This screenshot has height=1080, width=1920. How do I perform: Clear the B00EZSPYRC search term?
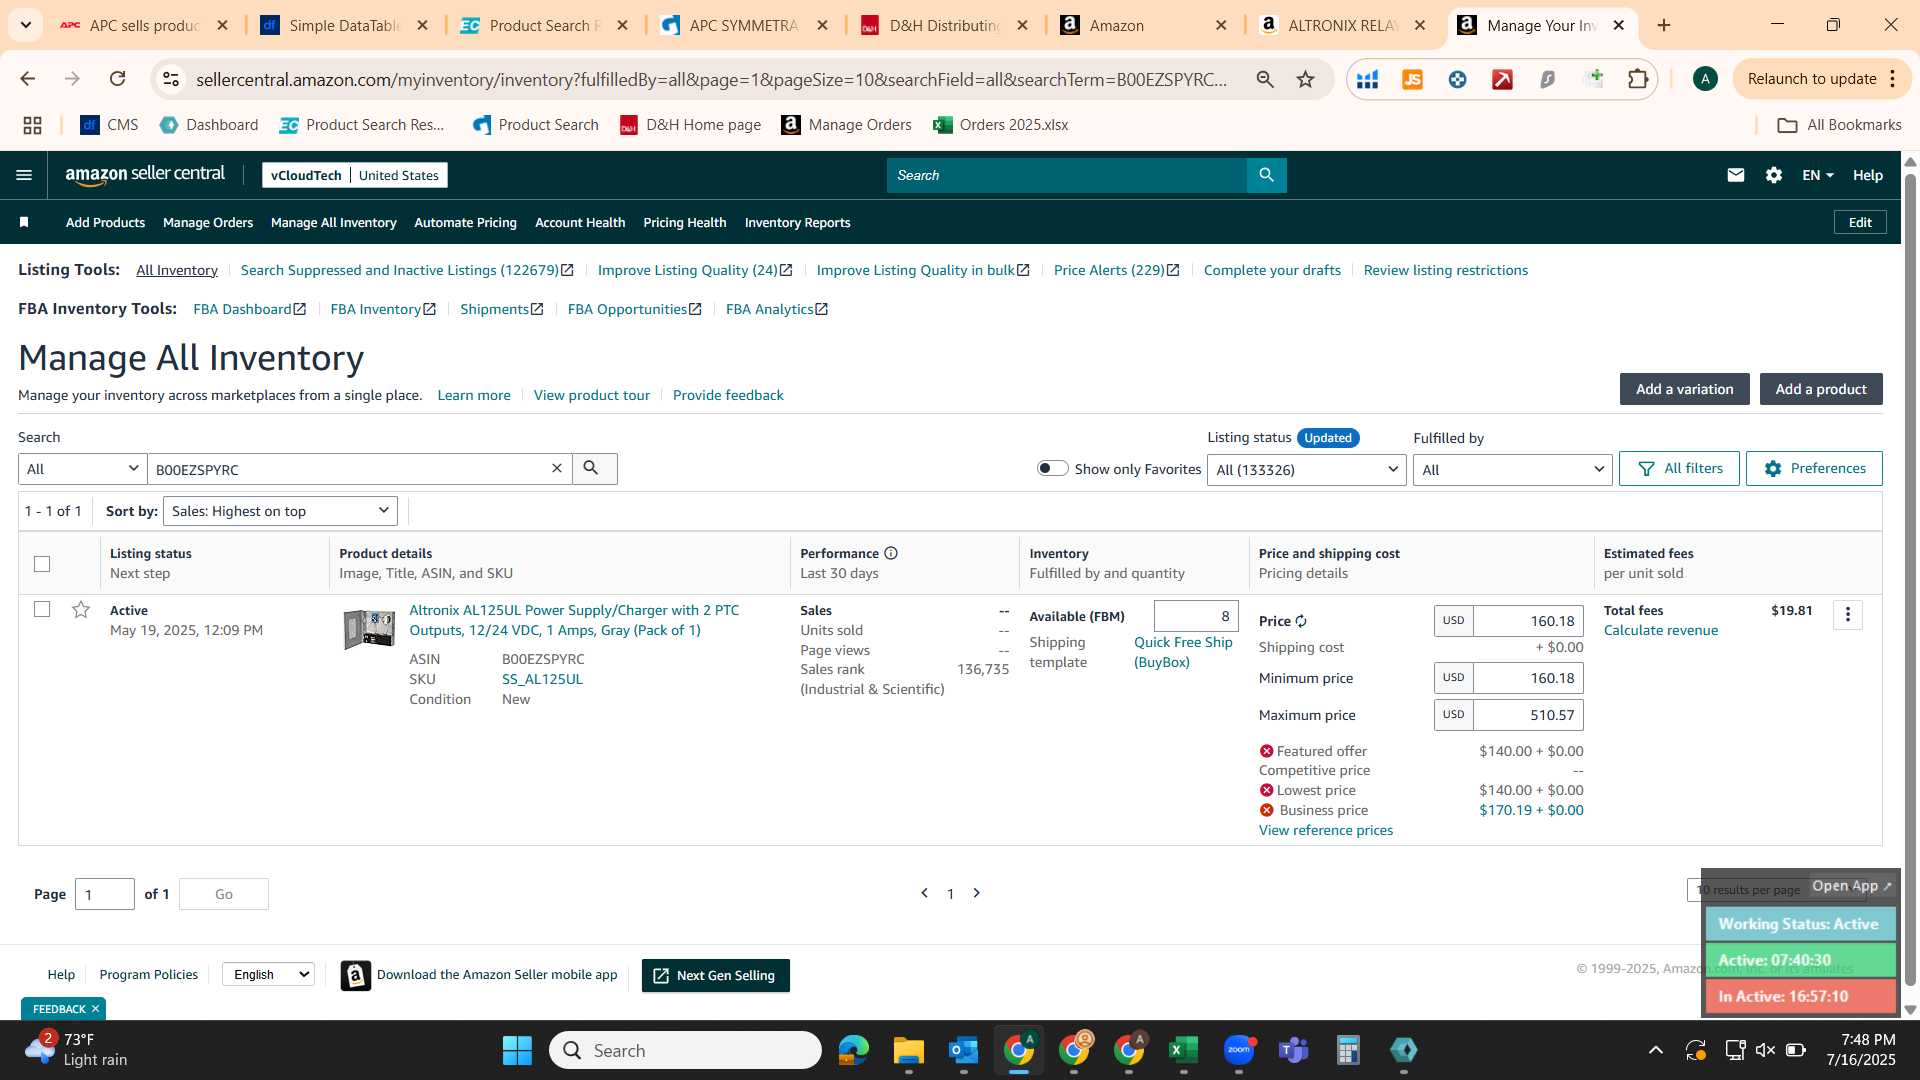(557, 468)
